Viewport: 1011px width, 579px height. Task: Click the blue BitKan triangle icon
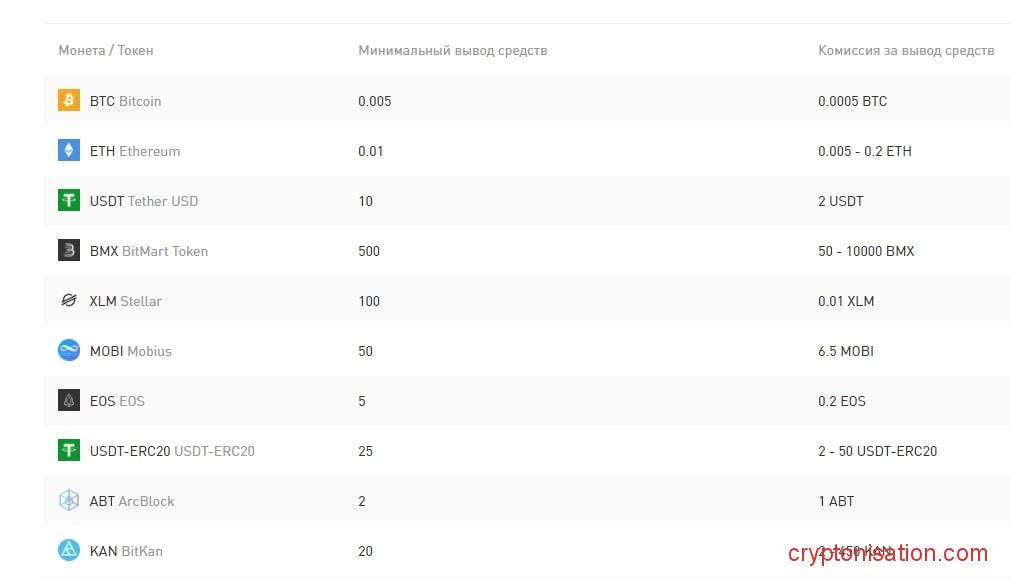(x=68, y=550)
